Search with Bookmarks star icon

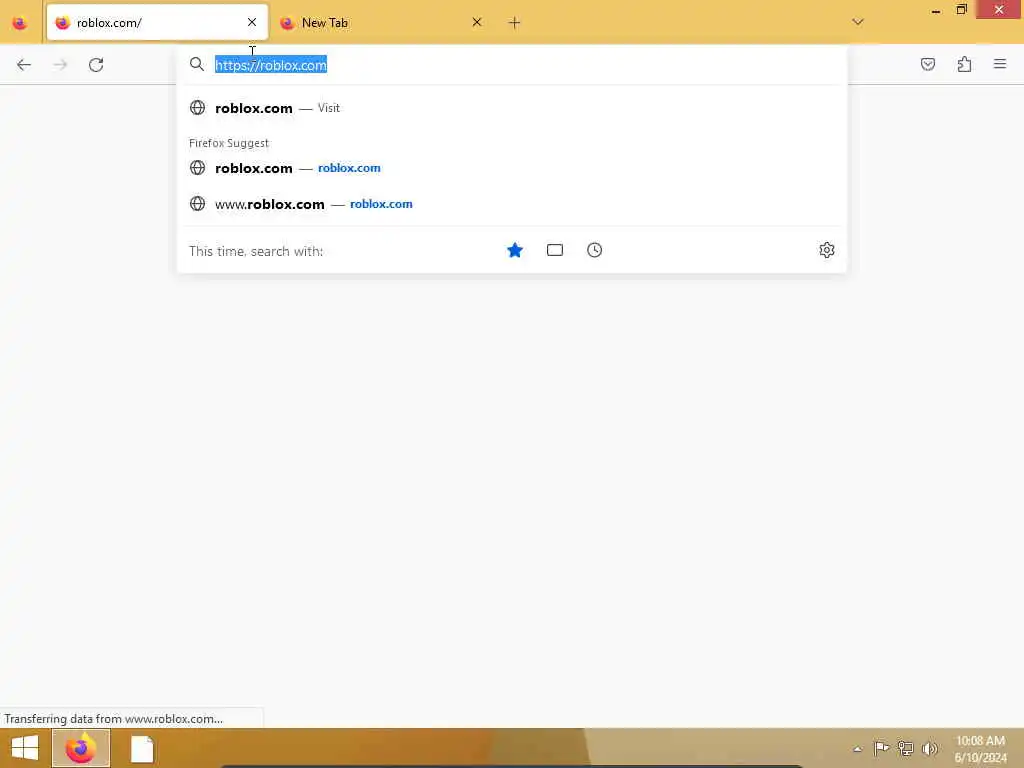coord(515,250)
